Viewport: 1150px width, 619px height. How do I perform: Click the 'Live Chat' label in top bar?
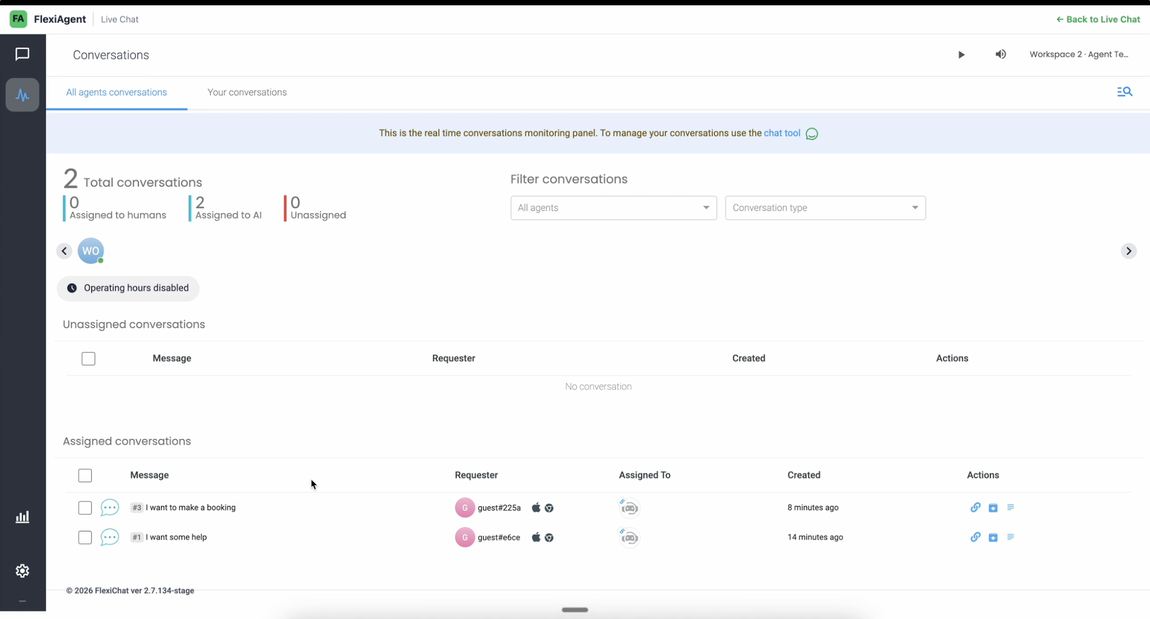click(120, 19)
